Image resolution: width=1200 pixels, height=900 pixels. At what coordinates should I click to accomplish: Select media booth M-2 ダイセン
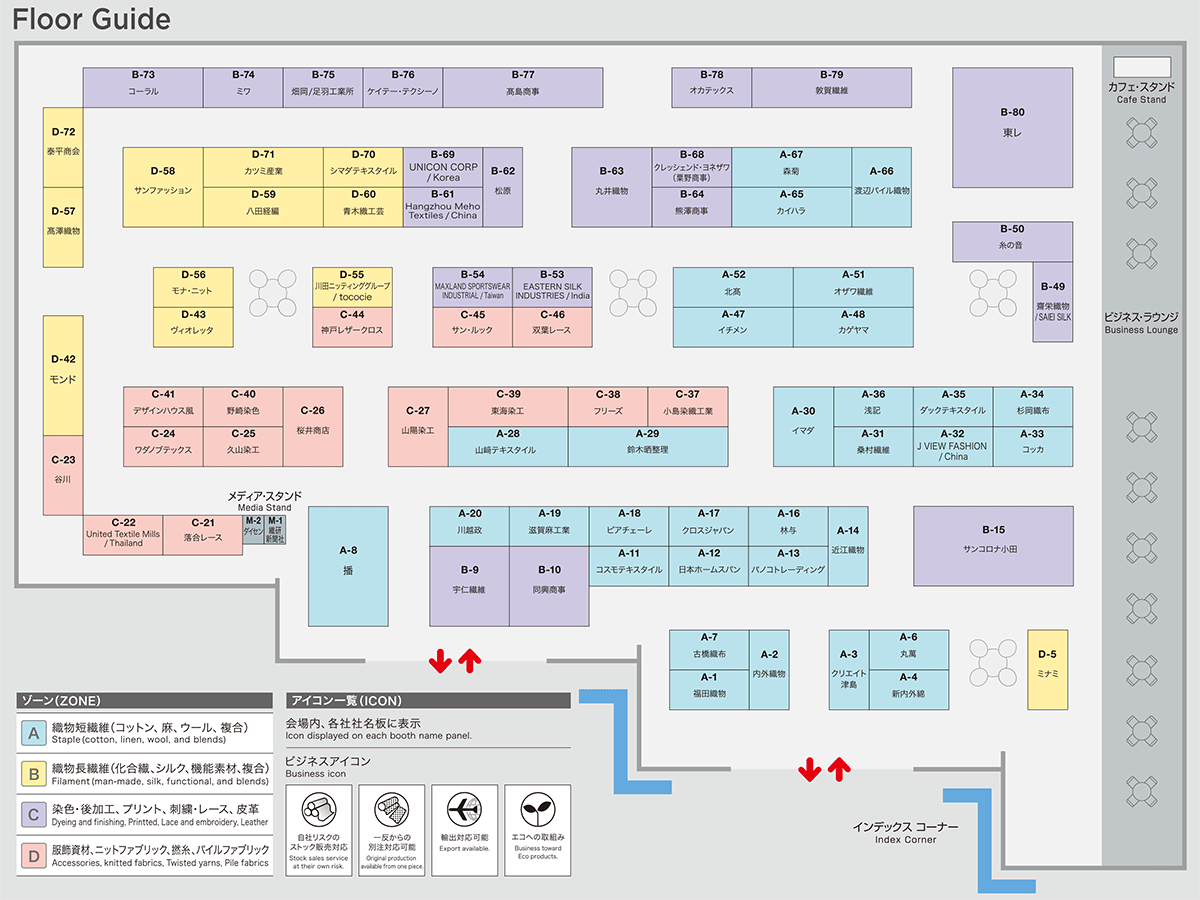tap(254, 530)
